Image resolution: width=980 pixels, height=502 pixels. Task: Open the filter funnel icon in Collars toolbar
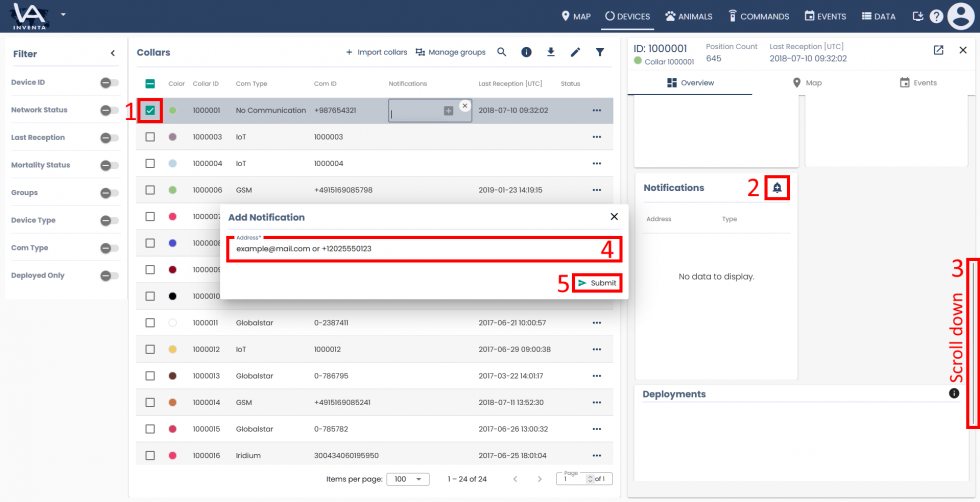pos(600,52)
